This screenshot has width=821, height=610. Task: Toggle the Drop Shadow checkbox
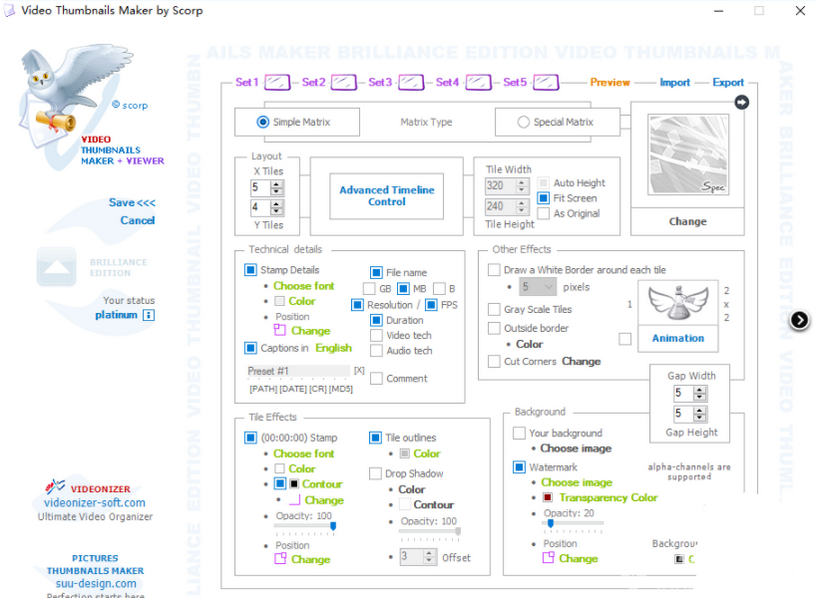[376, 474]
